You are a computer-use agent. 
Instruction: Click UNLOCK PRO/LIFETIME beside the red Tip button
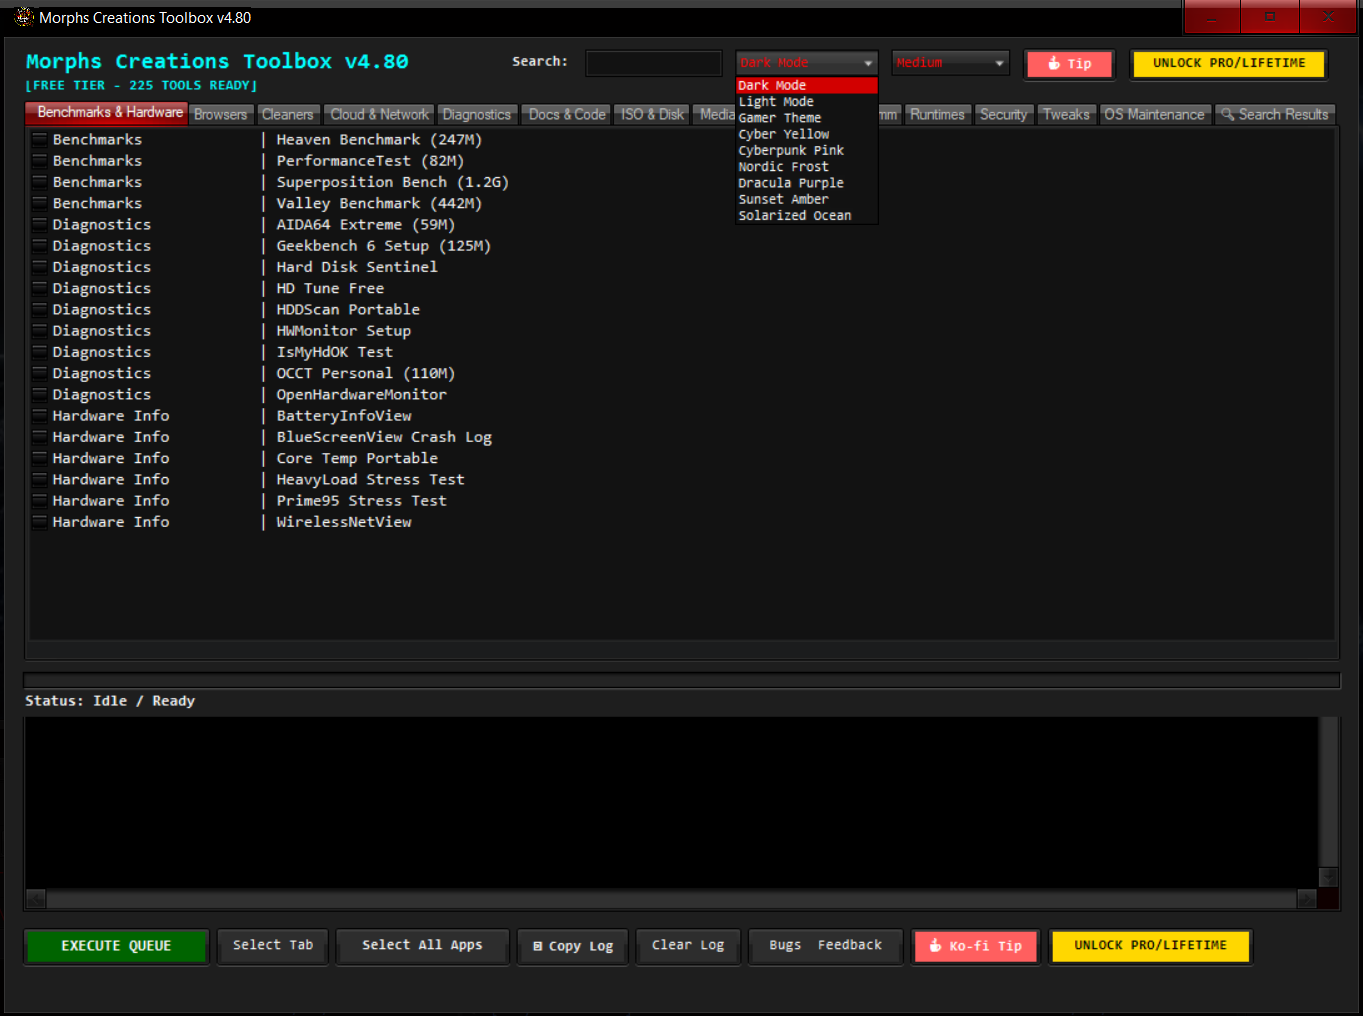[x=1229, y=63]
